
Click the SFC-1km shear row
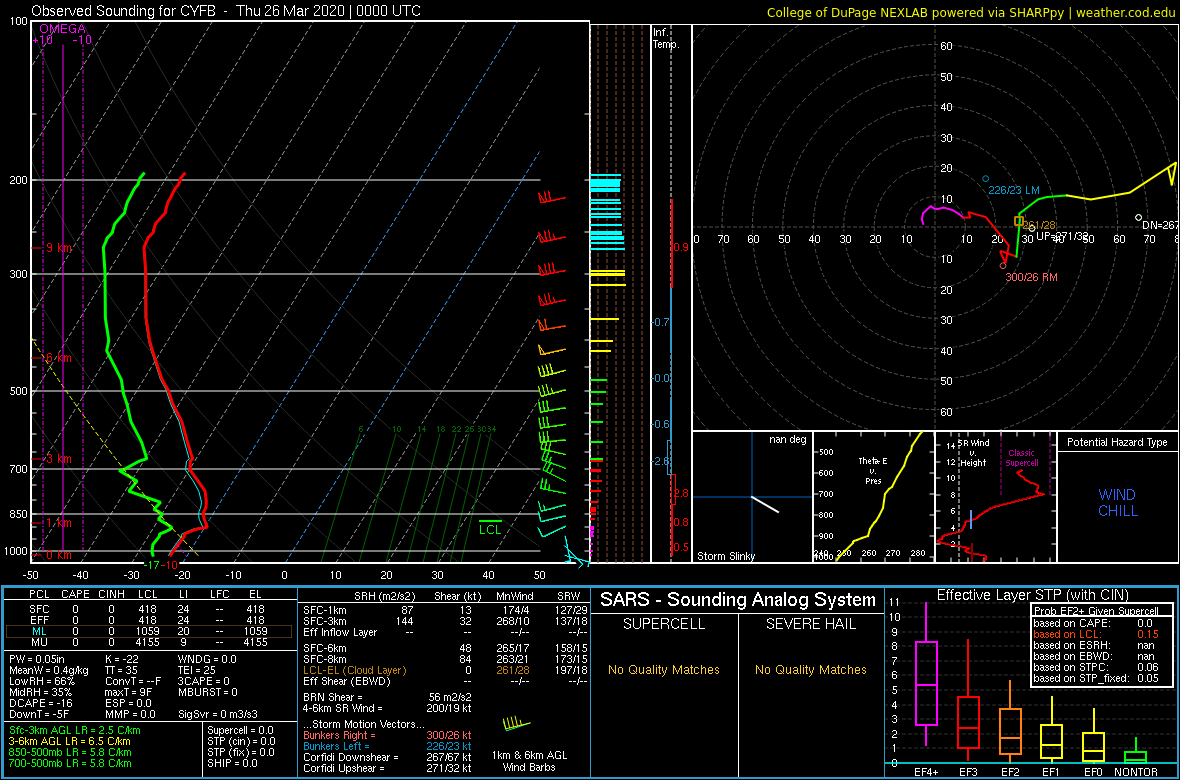pyautogui.click(x=446, y=608)
